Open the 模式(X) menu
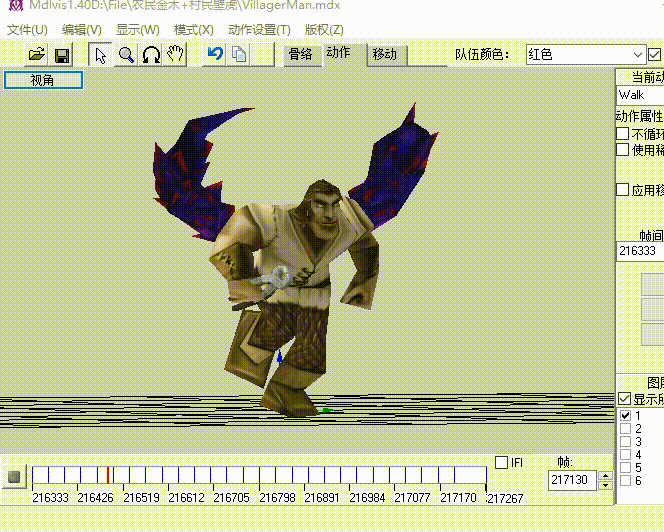Screen dimensions: 664x532 [x=194, y=30]
